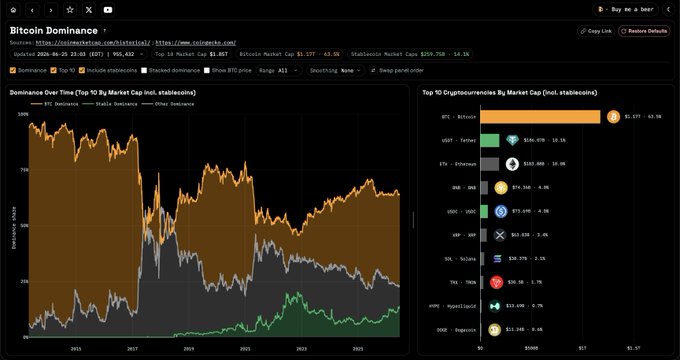Click the help icon beside Bitcoin Dominance
This screenshot has height=360, width=680.
[104, 31]
